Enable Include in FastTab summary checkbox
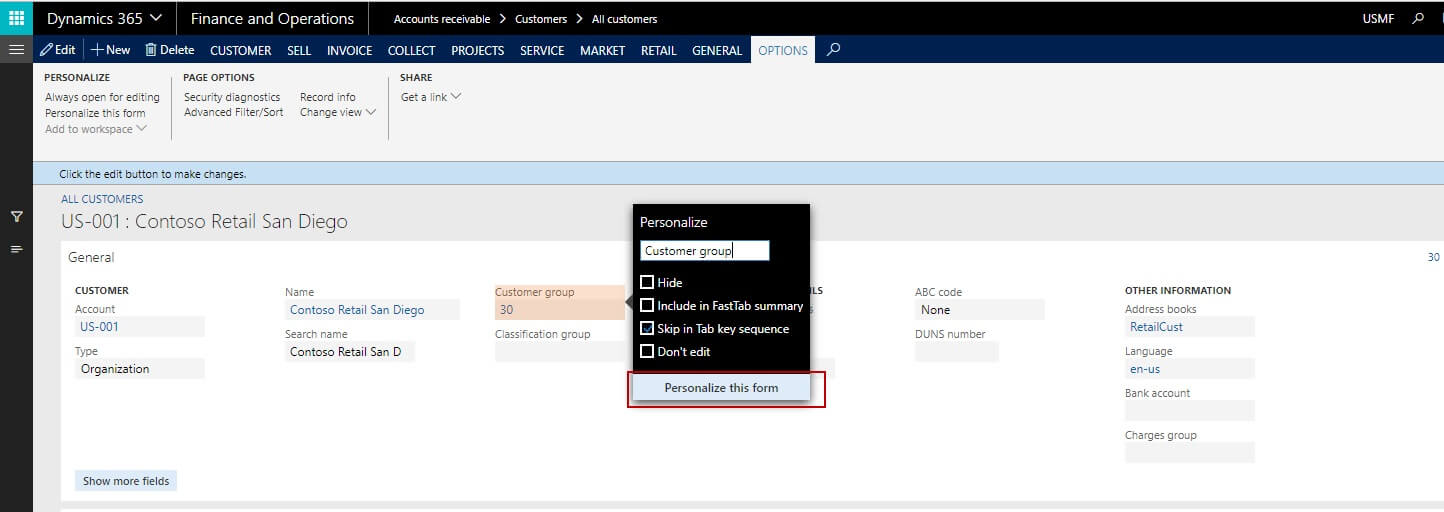1444x512 pixels. click(x=647, y=305)
